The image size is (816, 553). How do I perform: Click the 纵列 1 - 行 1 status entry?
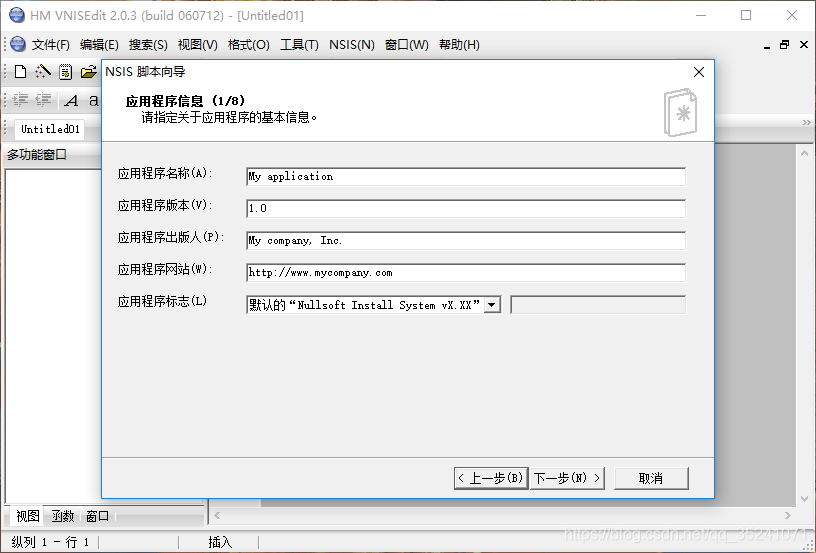coord(50,542)
